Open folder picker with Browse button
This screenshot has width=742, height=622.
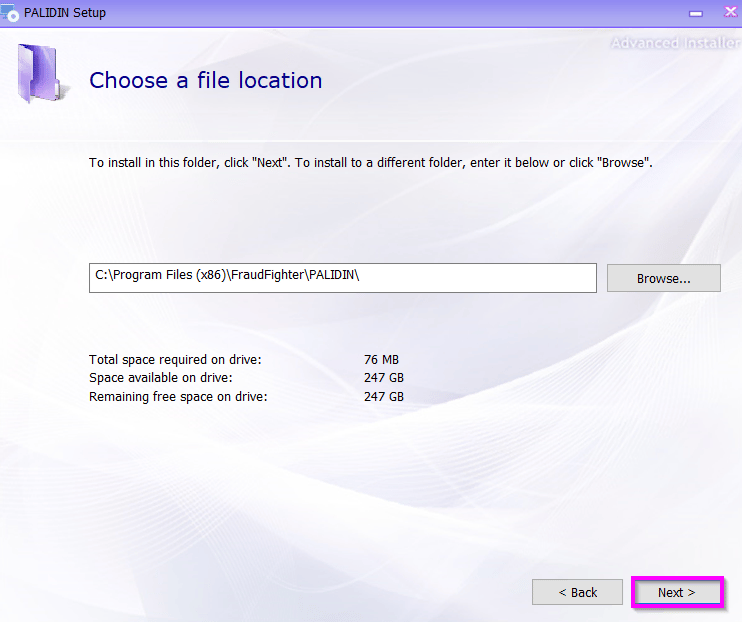(x=663, y=278)
